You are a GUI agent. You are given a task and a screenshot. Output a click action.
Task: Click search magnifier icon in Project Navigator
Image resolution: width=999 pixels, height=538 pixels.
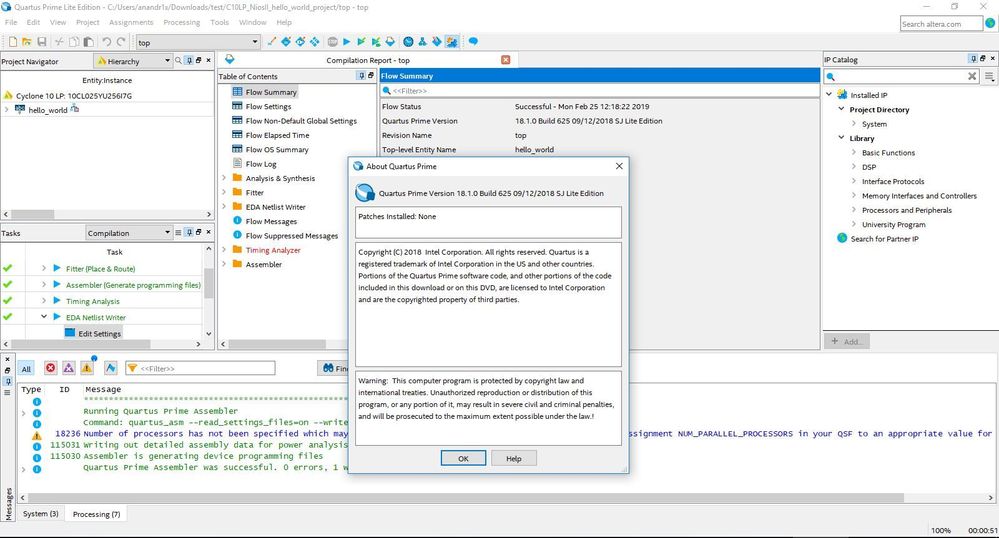[178, 61]
